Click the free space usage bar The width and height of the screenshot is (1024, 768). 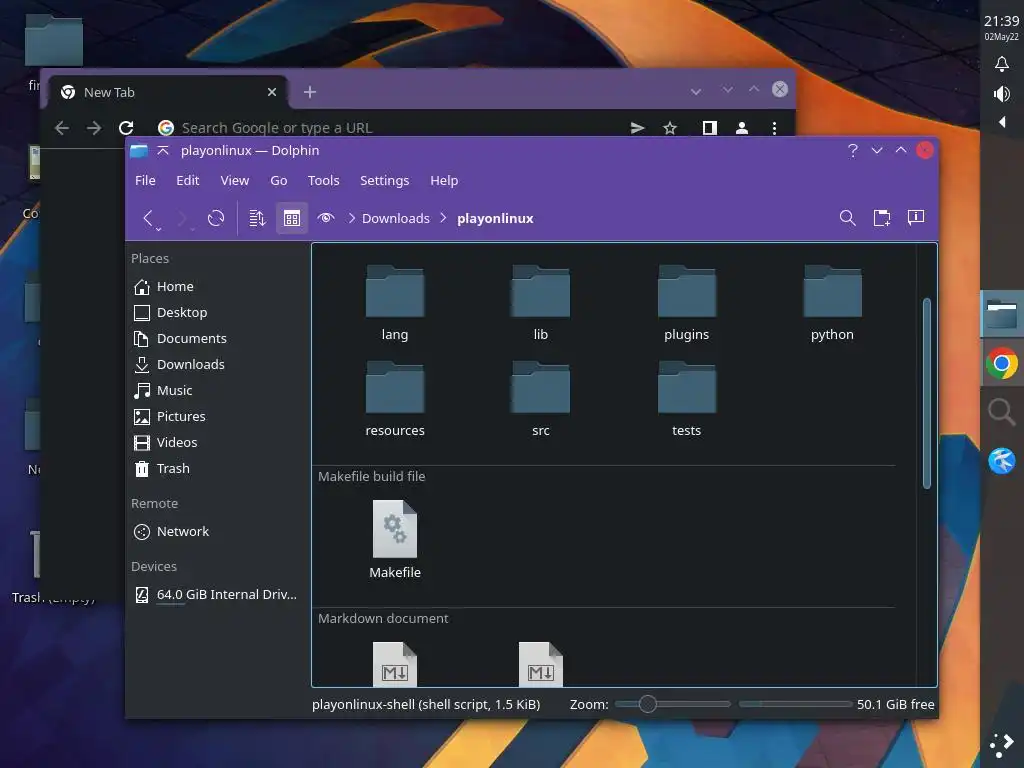[795, 704]
